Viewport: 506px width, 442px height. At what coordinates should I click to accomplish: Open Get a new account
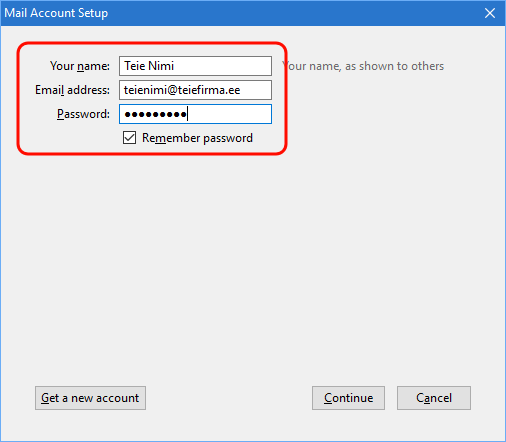click(x=90, y=398)
